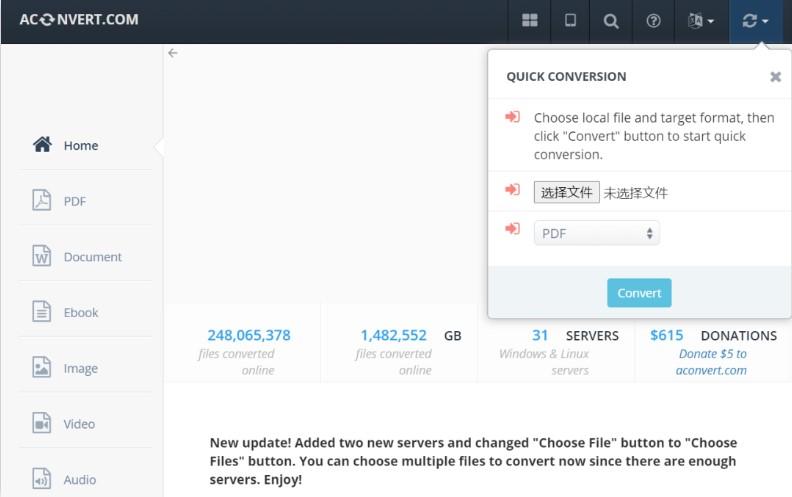Screen dimensions: 792x497
Task: Select the Ebook sidebar icon
Action: [41, 312]
